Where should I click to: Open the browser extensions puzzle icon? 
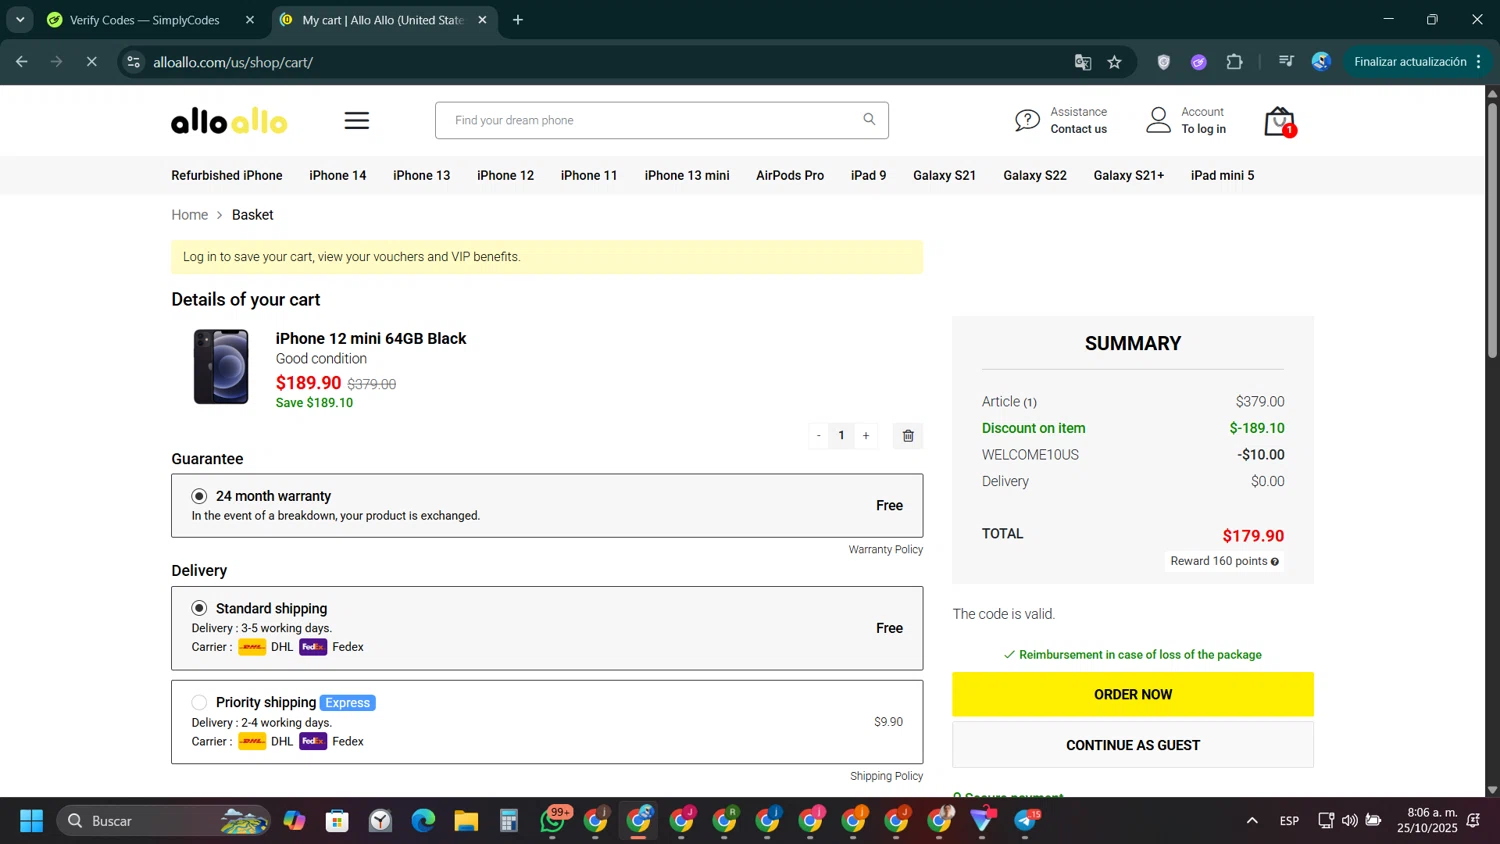(x=1235, y=62)
